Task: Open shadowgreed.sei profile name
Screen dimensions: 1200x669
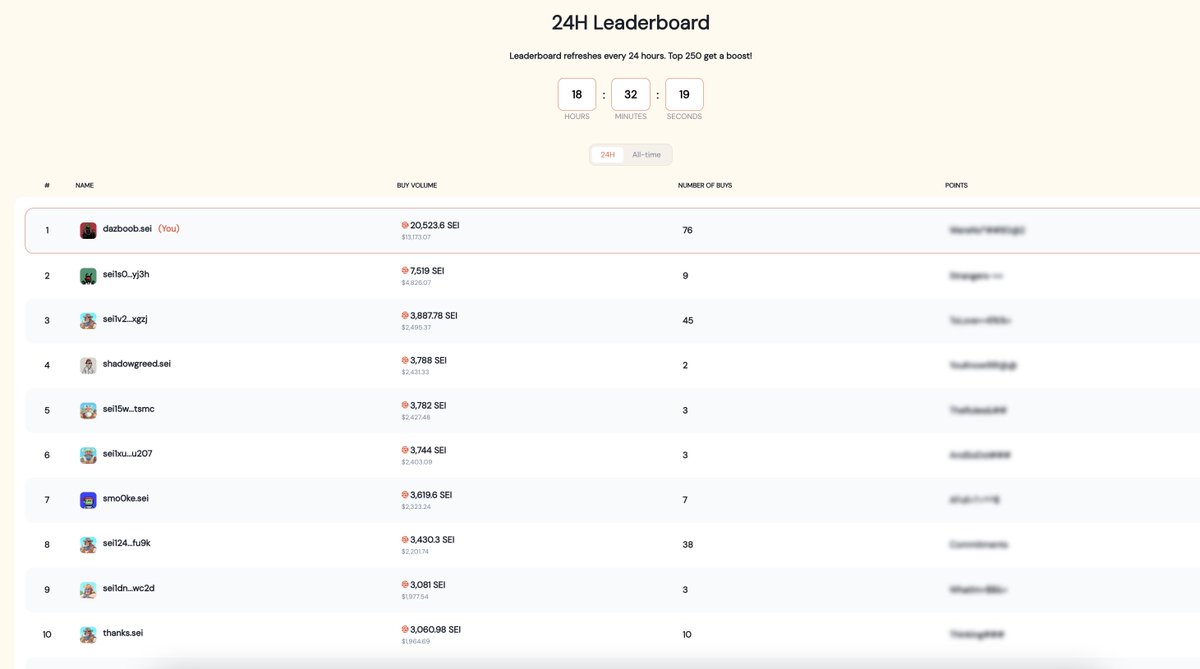Action: pos(137,363)
